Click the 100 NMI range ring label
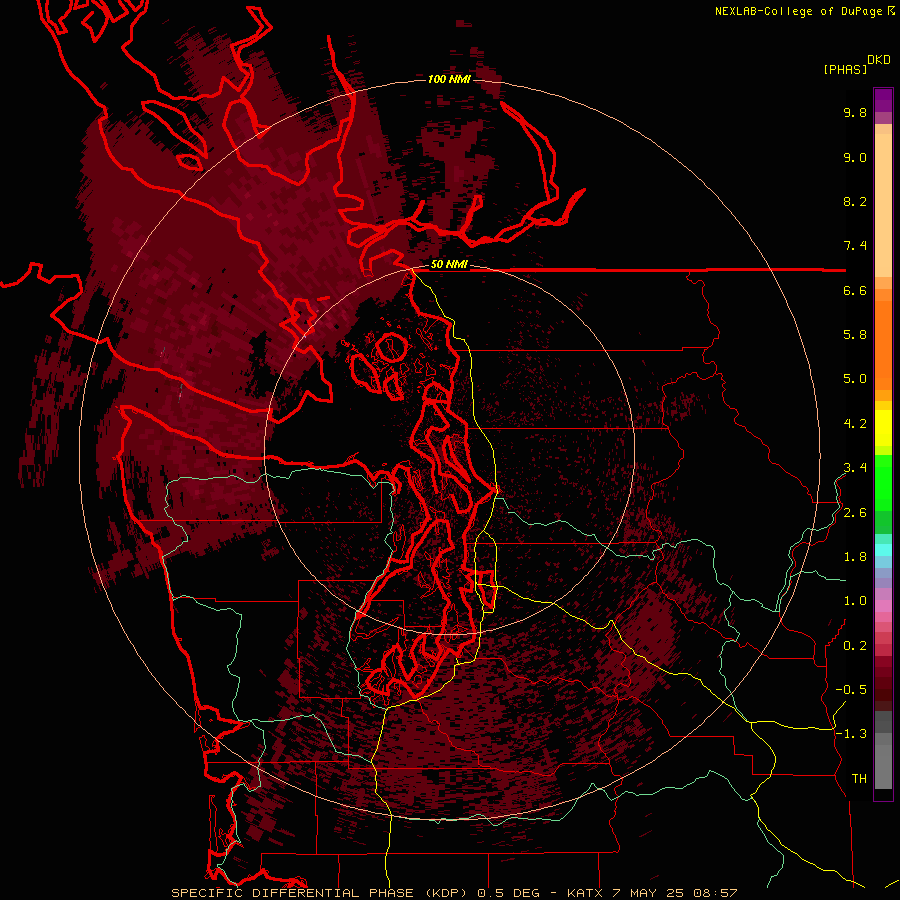 tap(449, 79)
